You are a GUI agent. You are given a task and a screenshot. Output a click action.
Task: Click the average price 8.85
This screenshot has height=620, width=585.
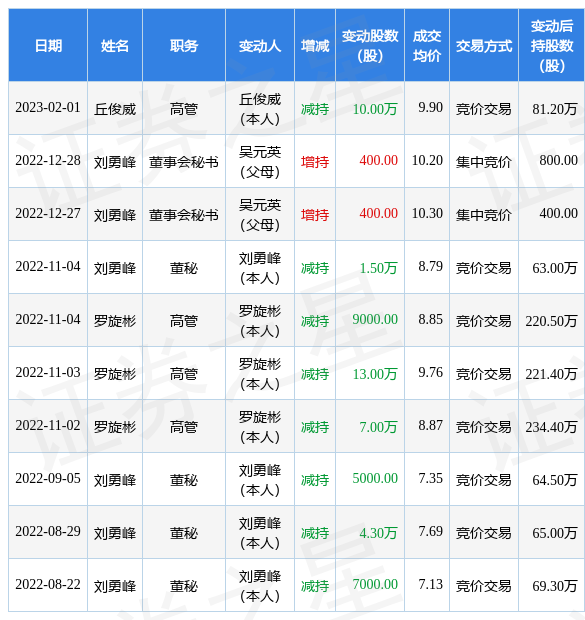[430, 319]
